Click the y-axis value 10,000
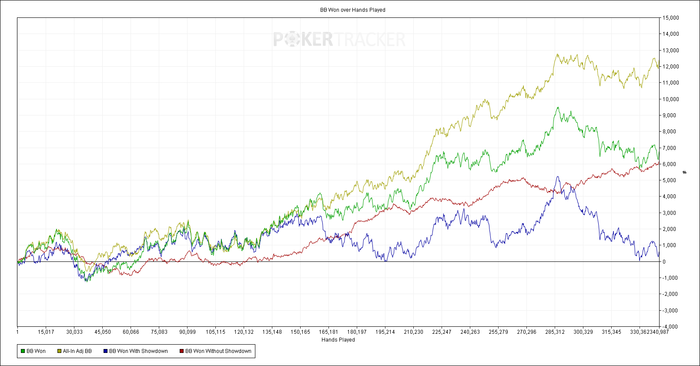Image resolution: width=700 pixels, height=366 pixels. [671, 99]
